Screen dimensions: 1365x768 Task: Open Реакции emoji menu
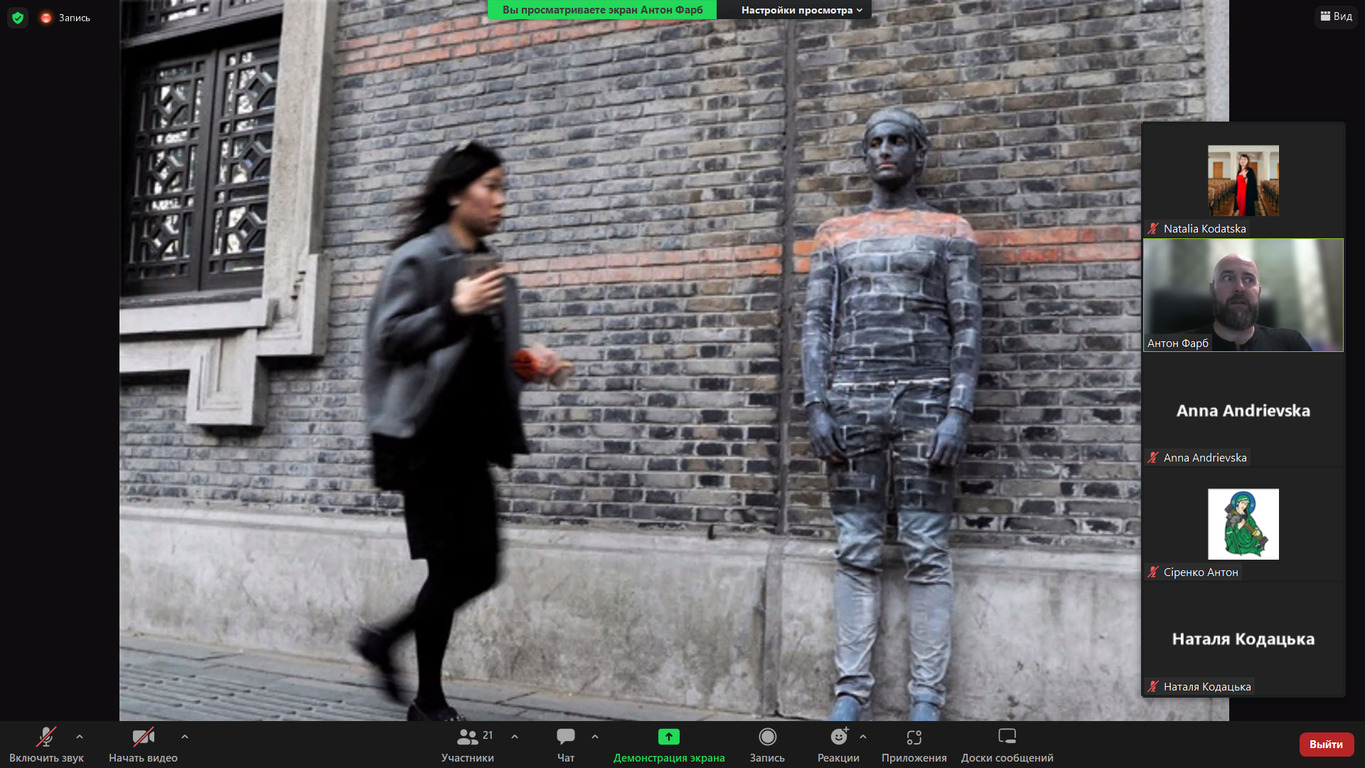838,745
